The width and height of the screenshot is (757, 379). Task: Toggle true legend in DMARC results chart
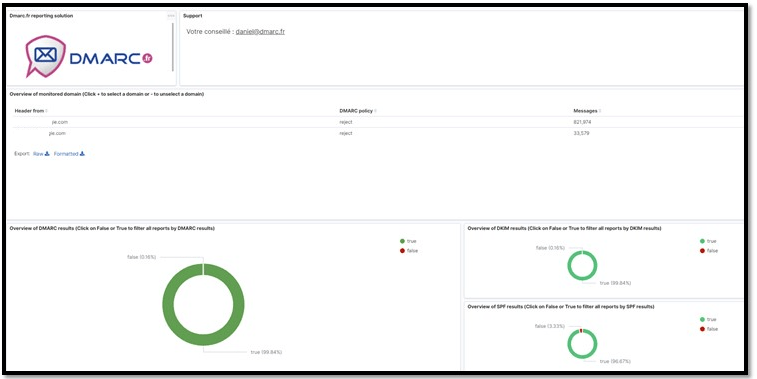point(408,241)
